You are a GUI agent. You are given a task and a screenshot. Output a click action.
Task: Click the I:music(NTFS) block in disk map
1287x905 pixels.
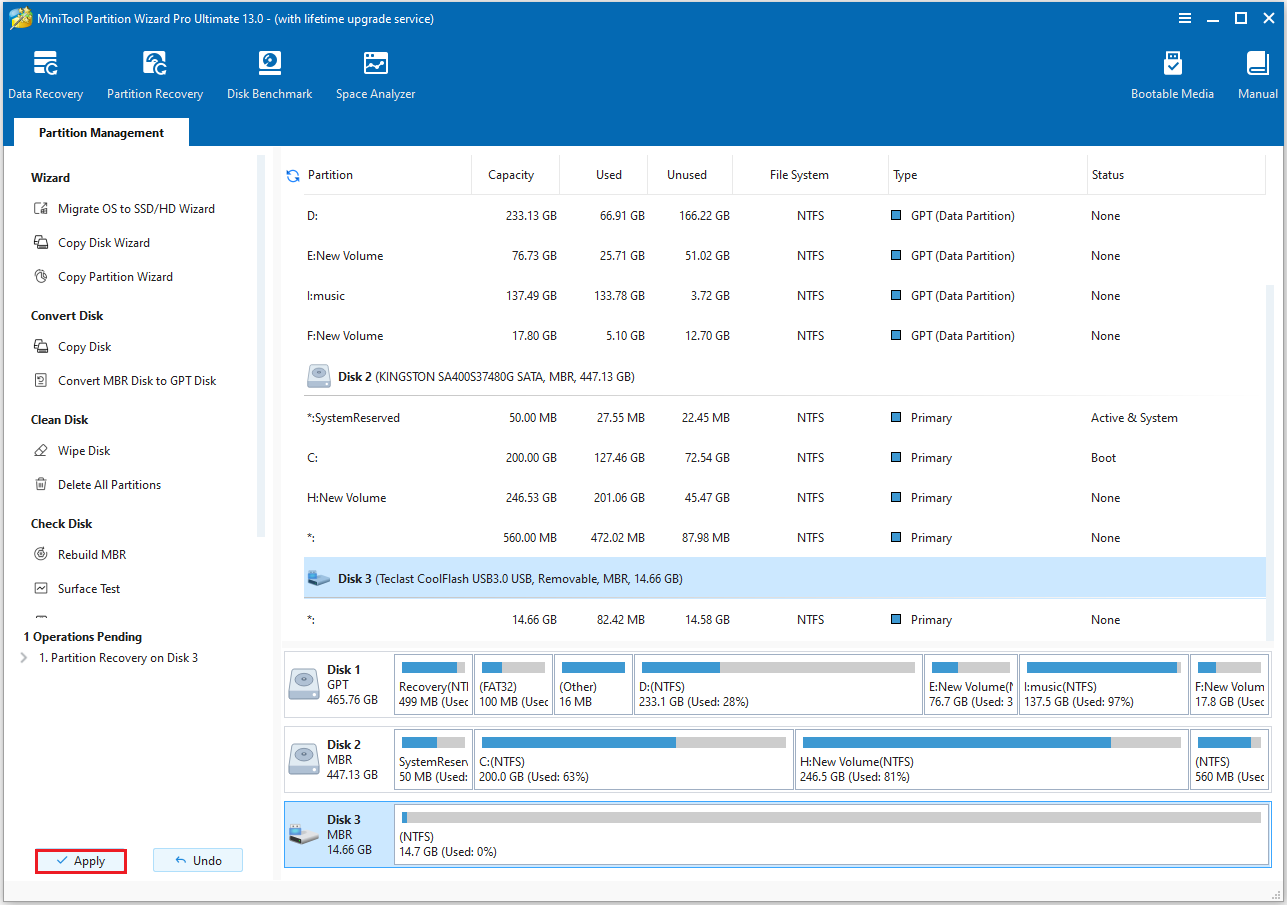[x=1104, y=685]
